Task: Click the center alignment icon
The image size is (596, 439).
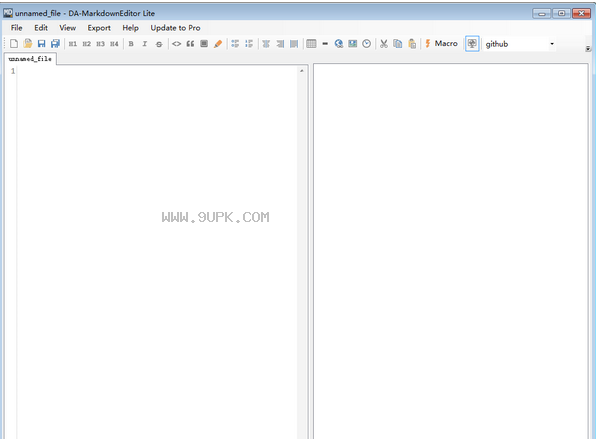Action: coord(266,44)
